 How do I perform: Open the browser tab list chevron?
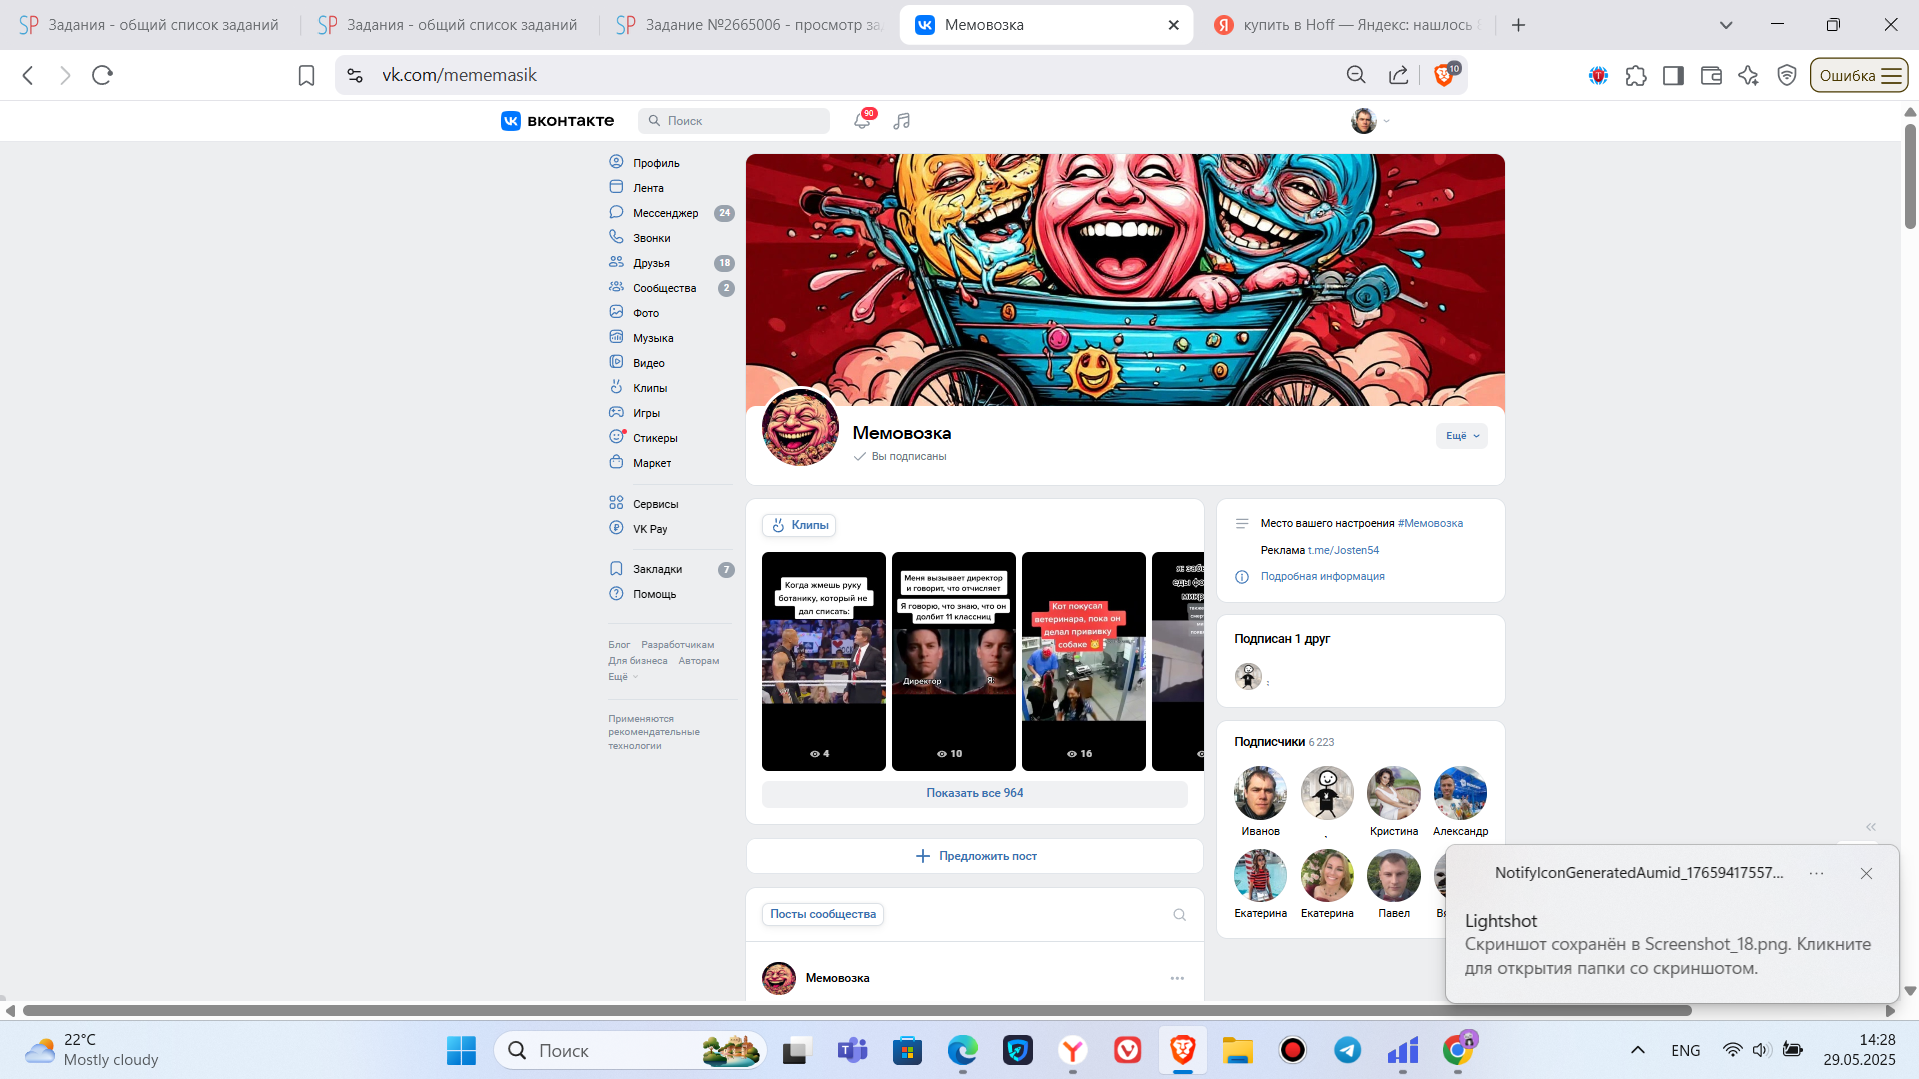pyautogui.click(x=1726, y=25)
